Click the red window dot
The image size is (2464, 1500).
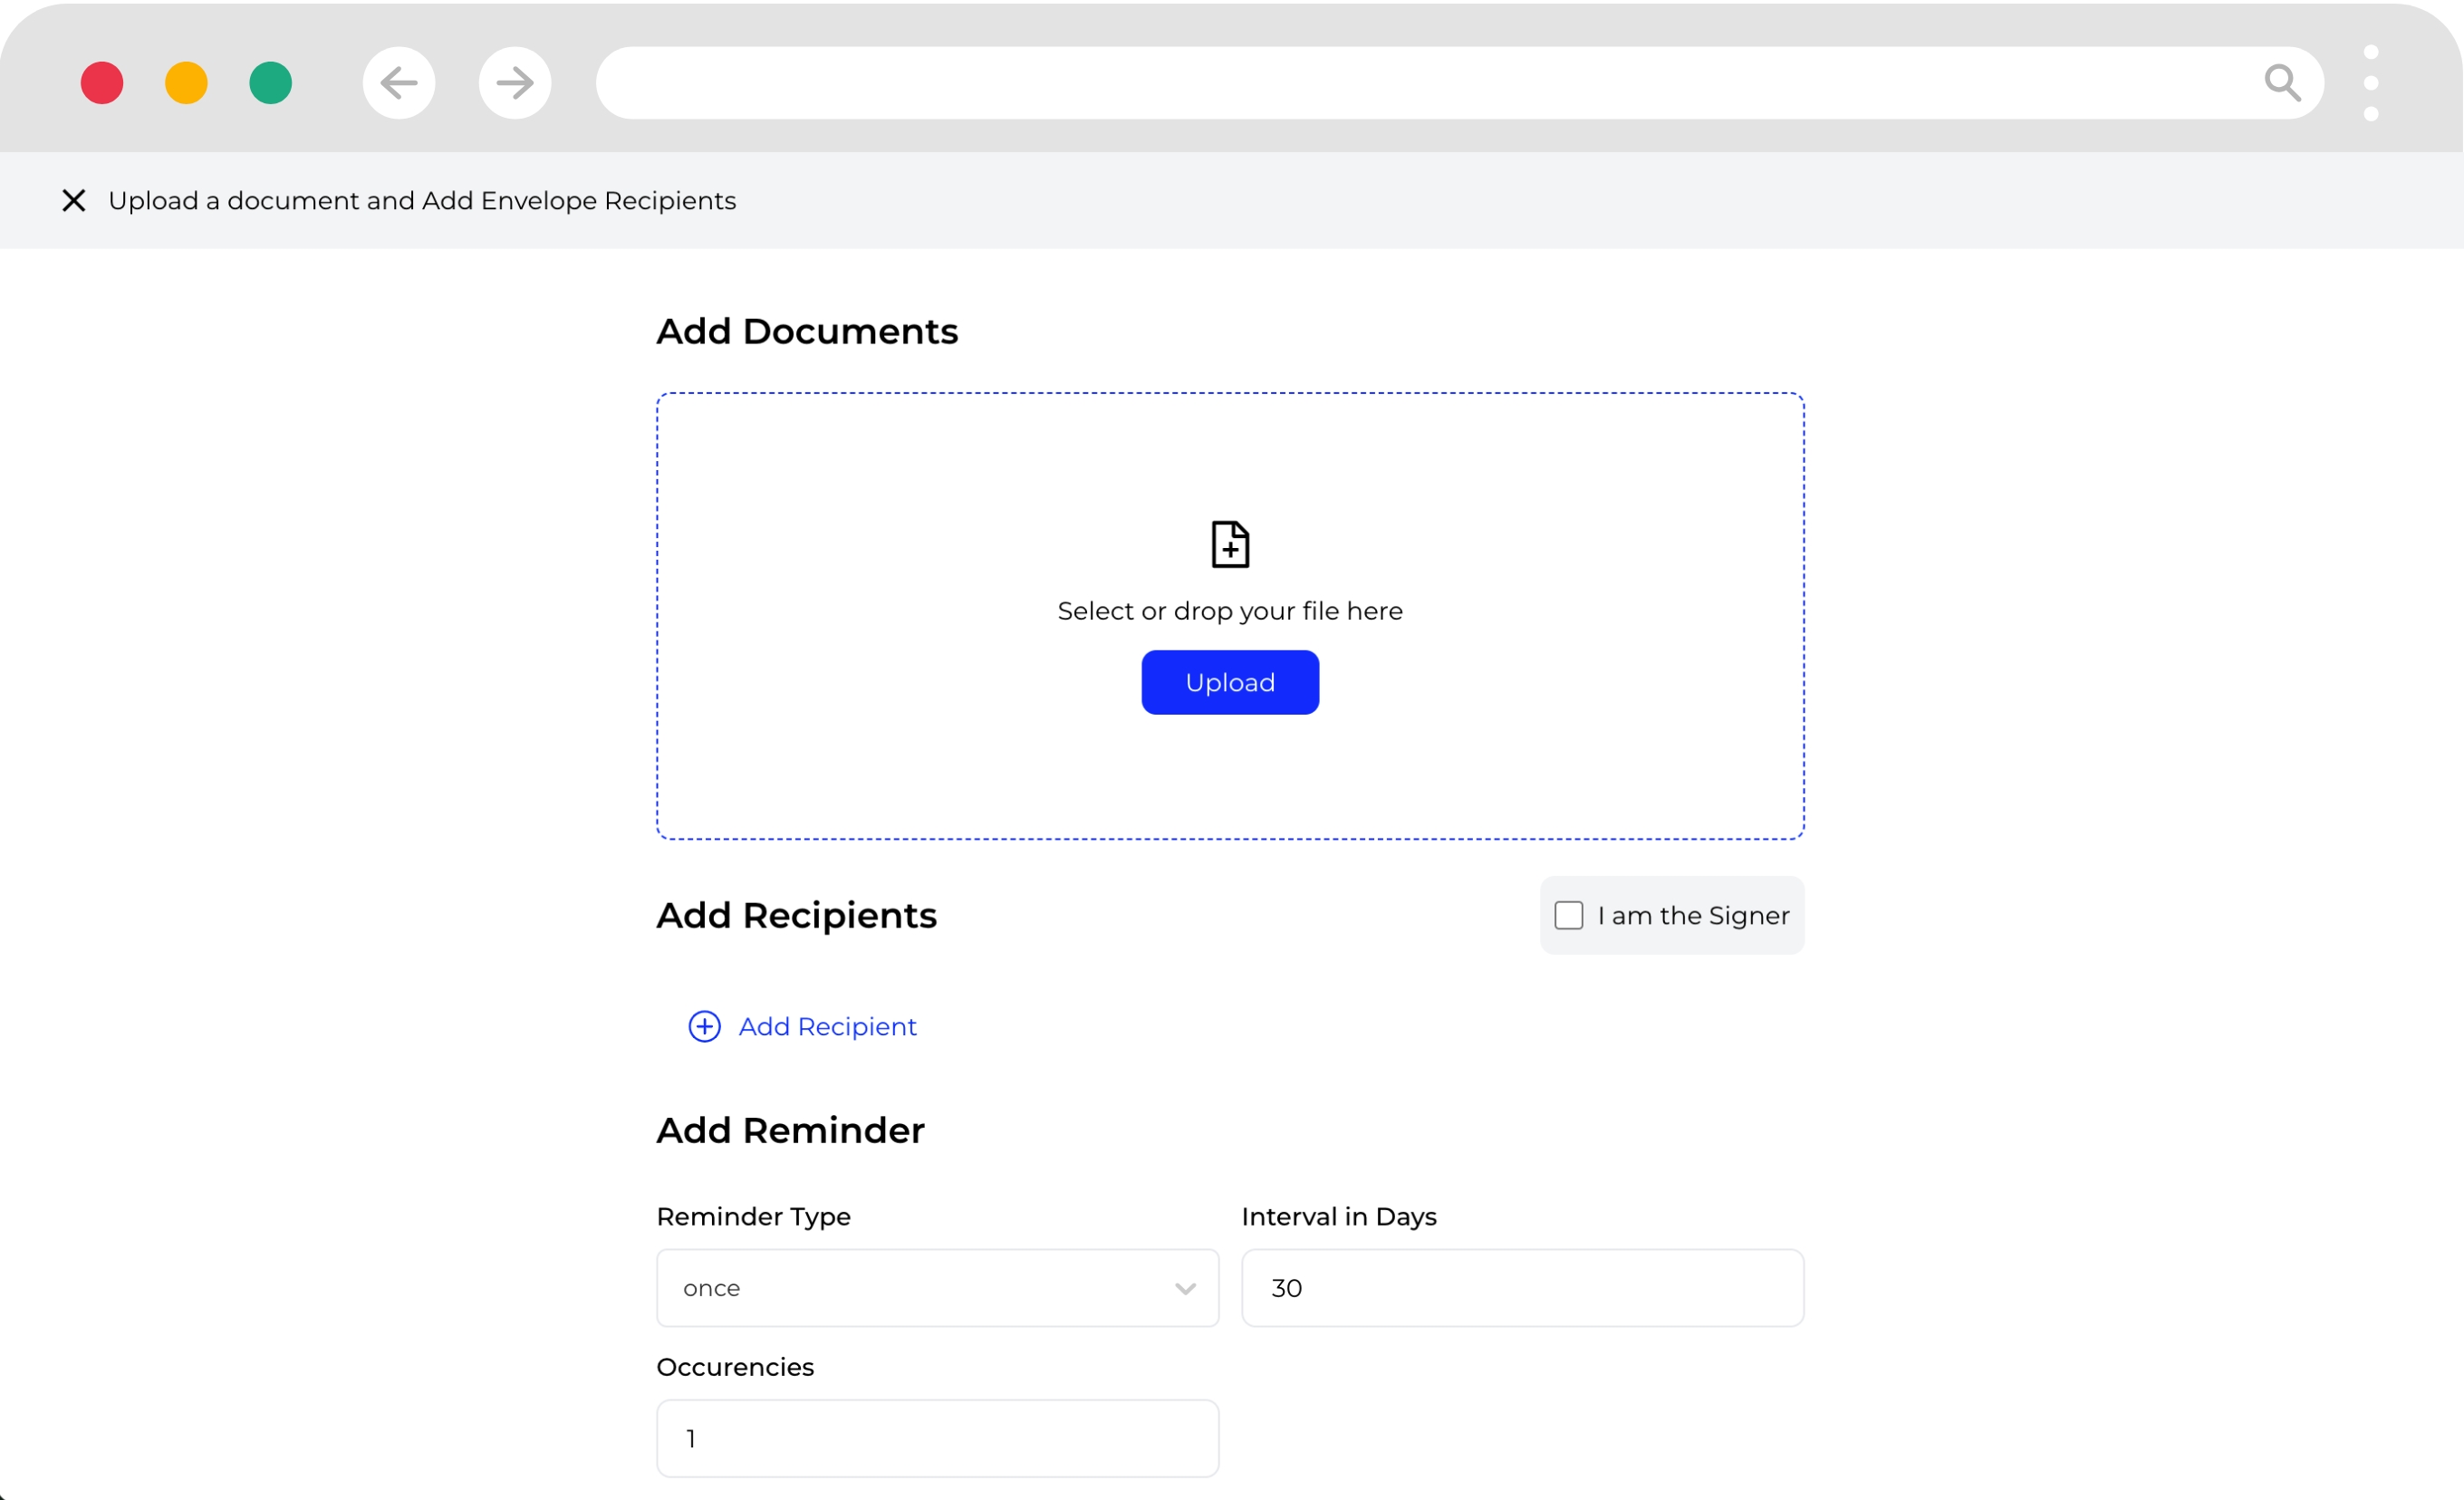coord(102,83)
